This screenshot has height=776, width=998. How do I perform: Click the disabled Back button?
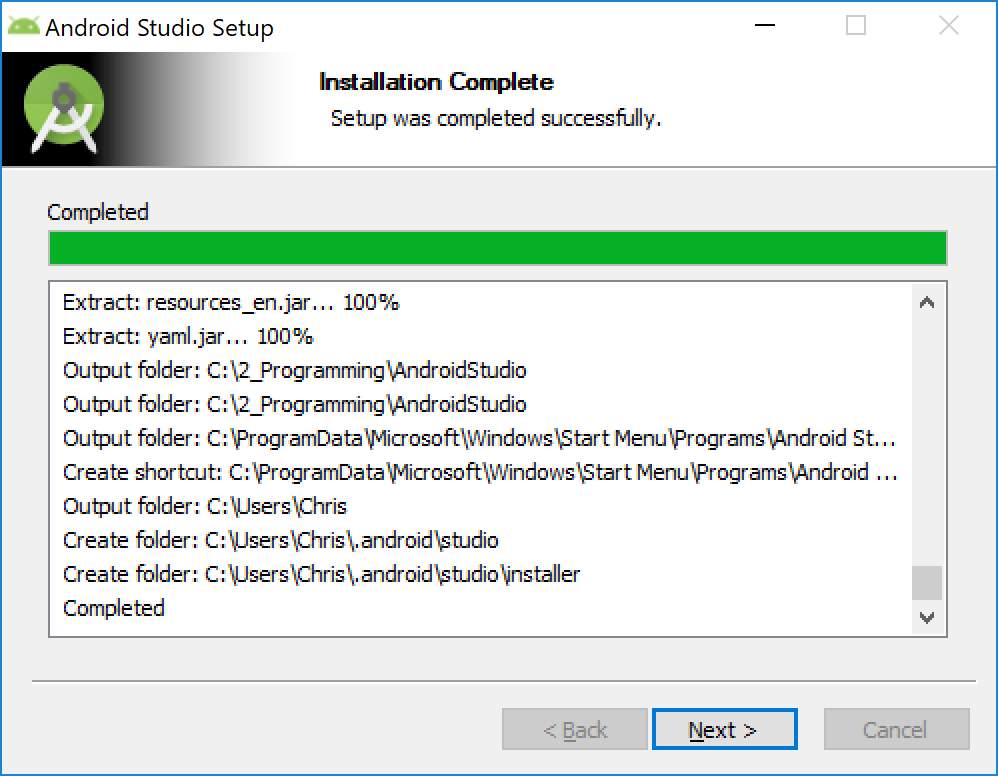(575, 729)
